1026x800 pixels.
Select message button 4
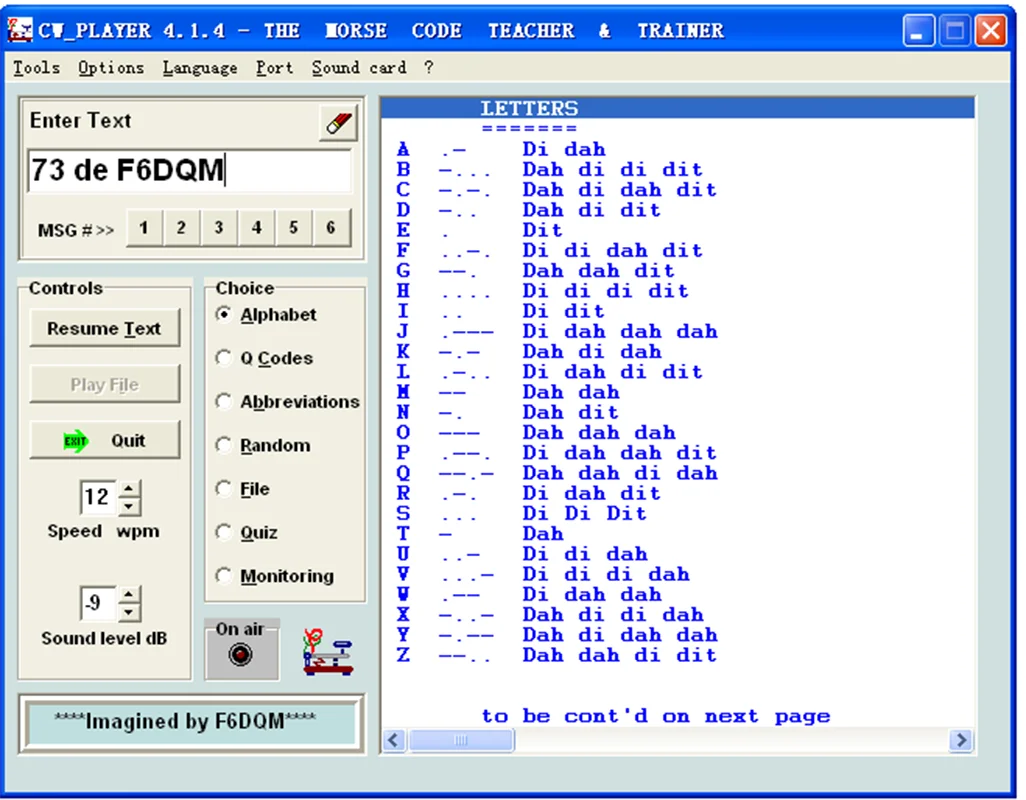click(256, 228)
